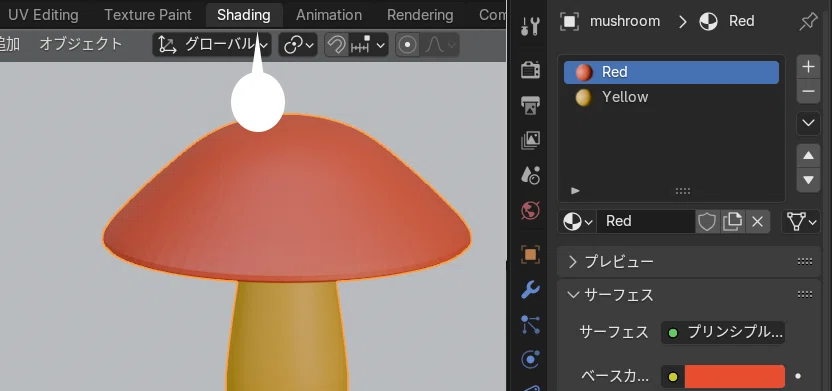Click the material list resize grip
This screenshot has height=391, width=832.
pyautogui.click(x=682, y=191)
